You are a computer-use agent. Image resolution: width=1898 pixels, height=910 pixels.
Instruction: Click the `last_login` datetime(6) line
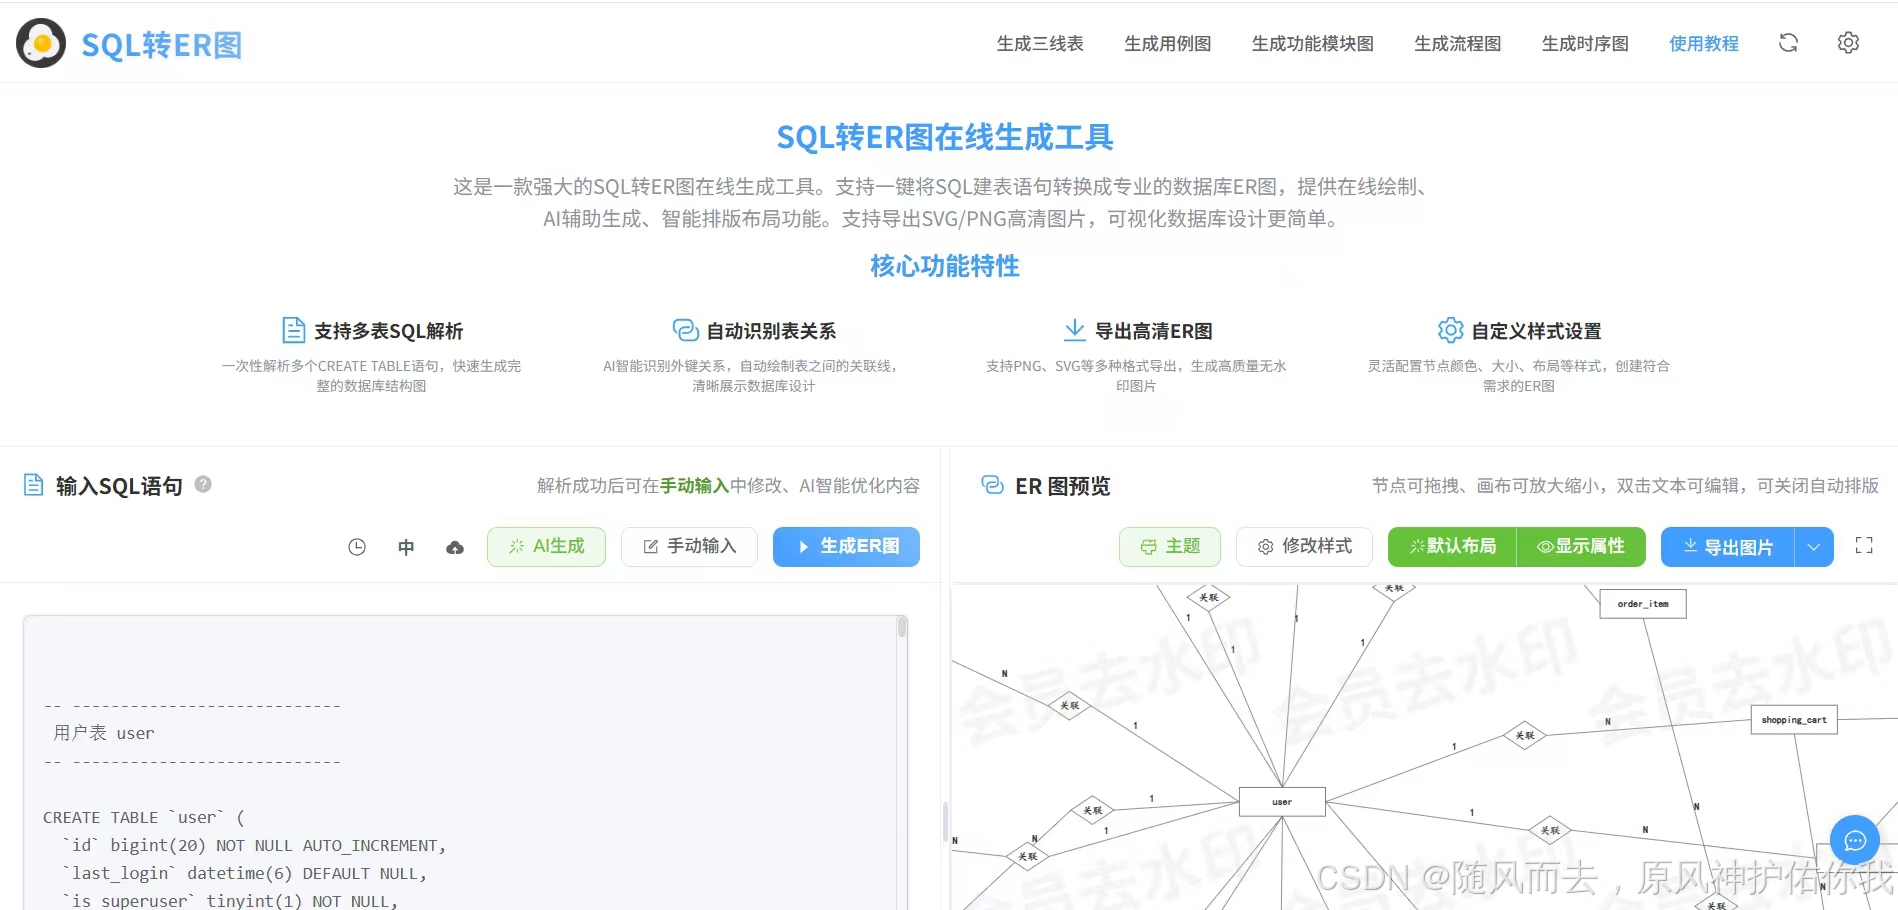[x=245, y=874]
